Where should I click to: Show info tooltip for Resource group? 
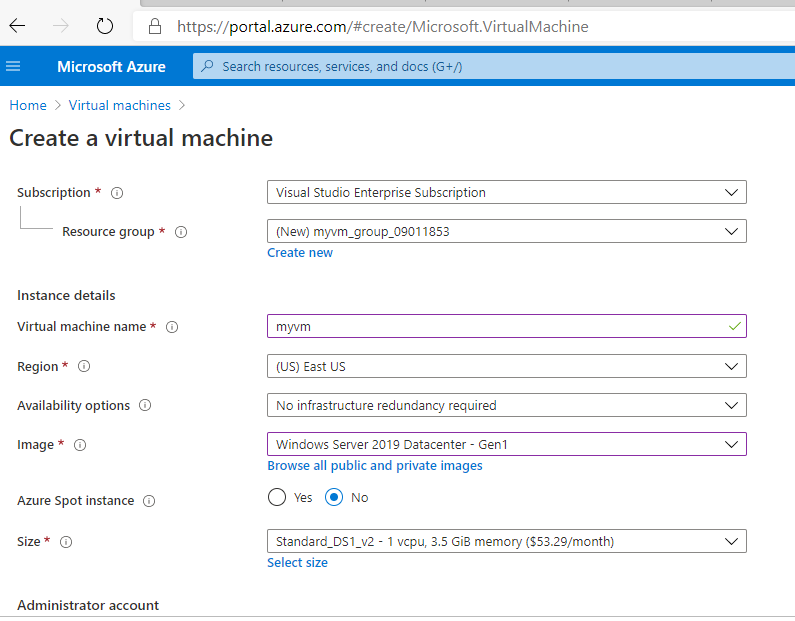(x=181, y=232)
